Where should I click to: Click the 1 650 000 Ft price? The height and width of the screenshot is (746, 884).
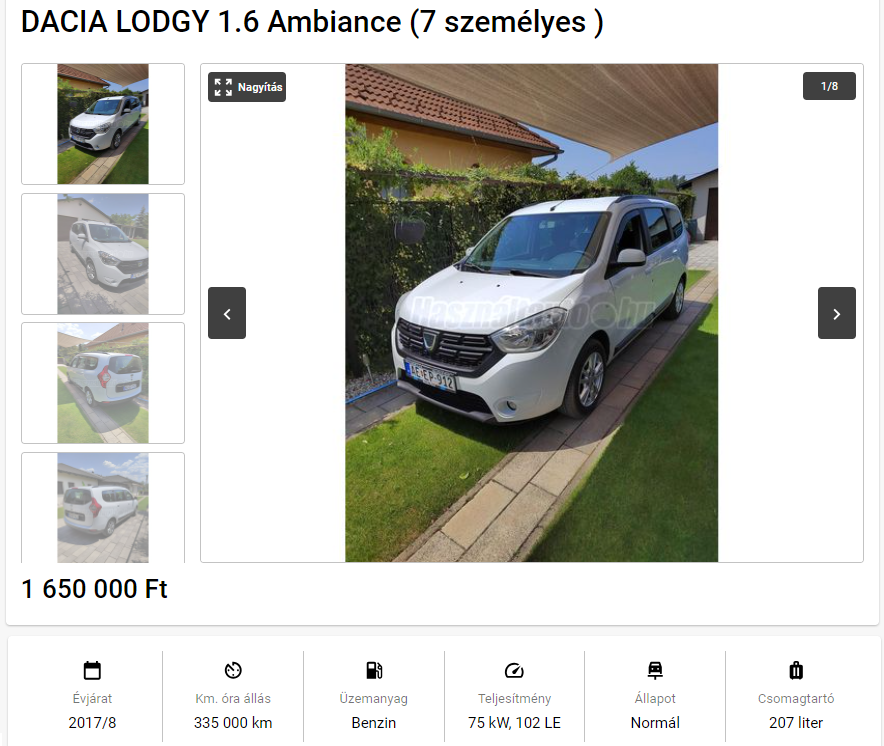point(94,589)
